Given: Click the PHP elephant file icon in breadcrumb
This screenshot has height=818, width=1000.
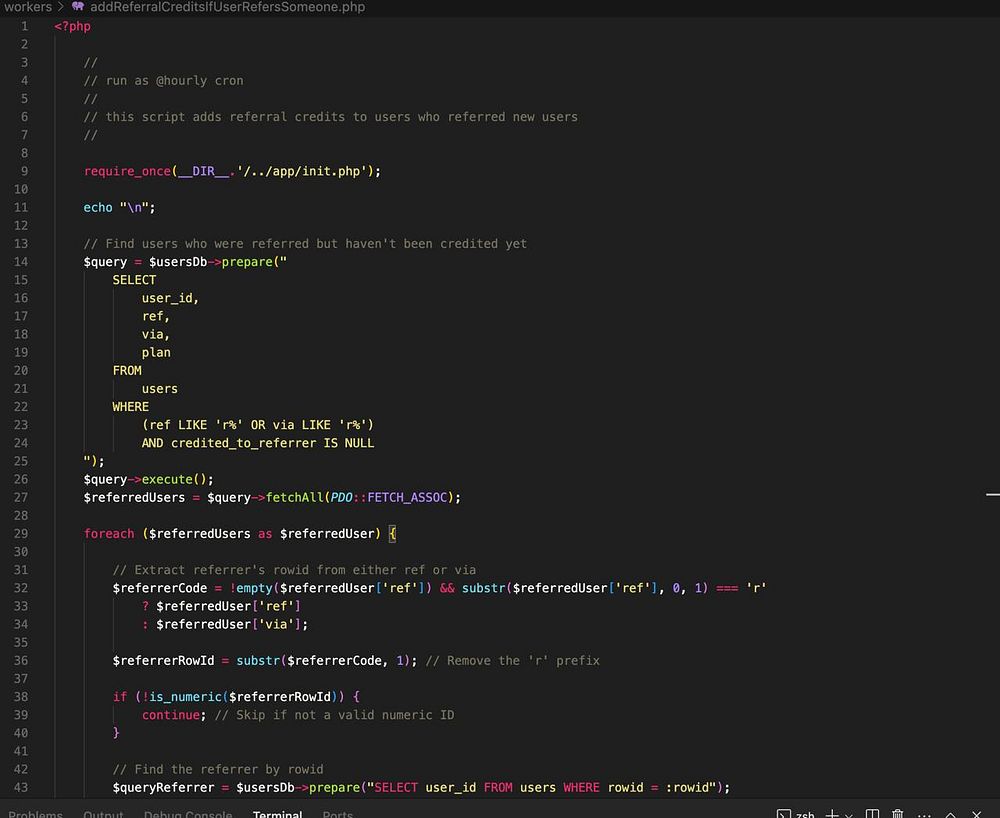Looking at the screenshot, I should coord(78,7).
